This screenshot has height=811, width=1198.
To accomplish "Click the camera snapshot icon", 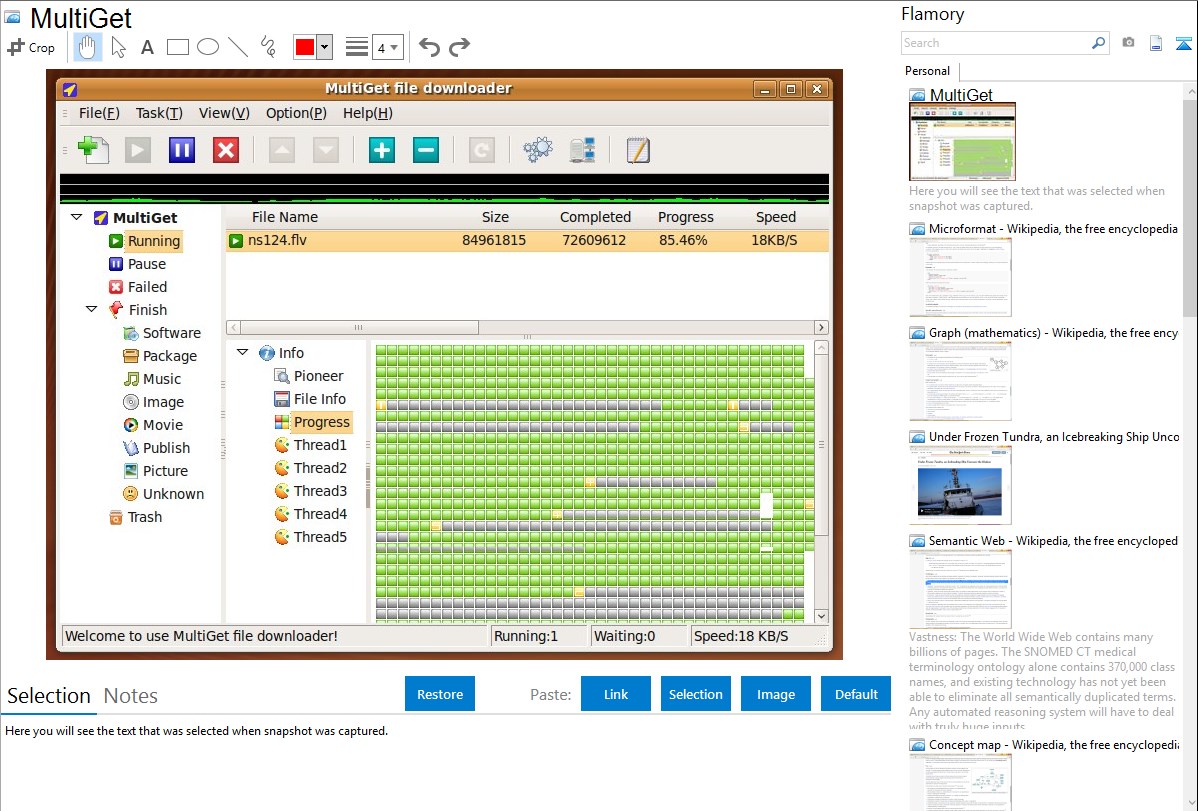I will coord(1128,43).
